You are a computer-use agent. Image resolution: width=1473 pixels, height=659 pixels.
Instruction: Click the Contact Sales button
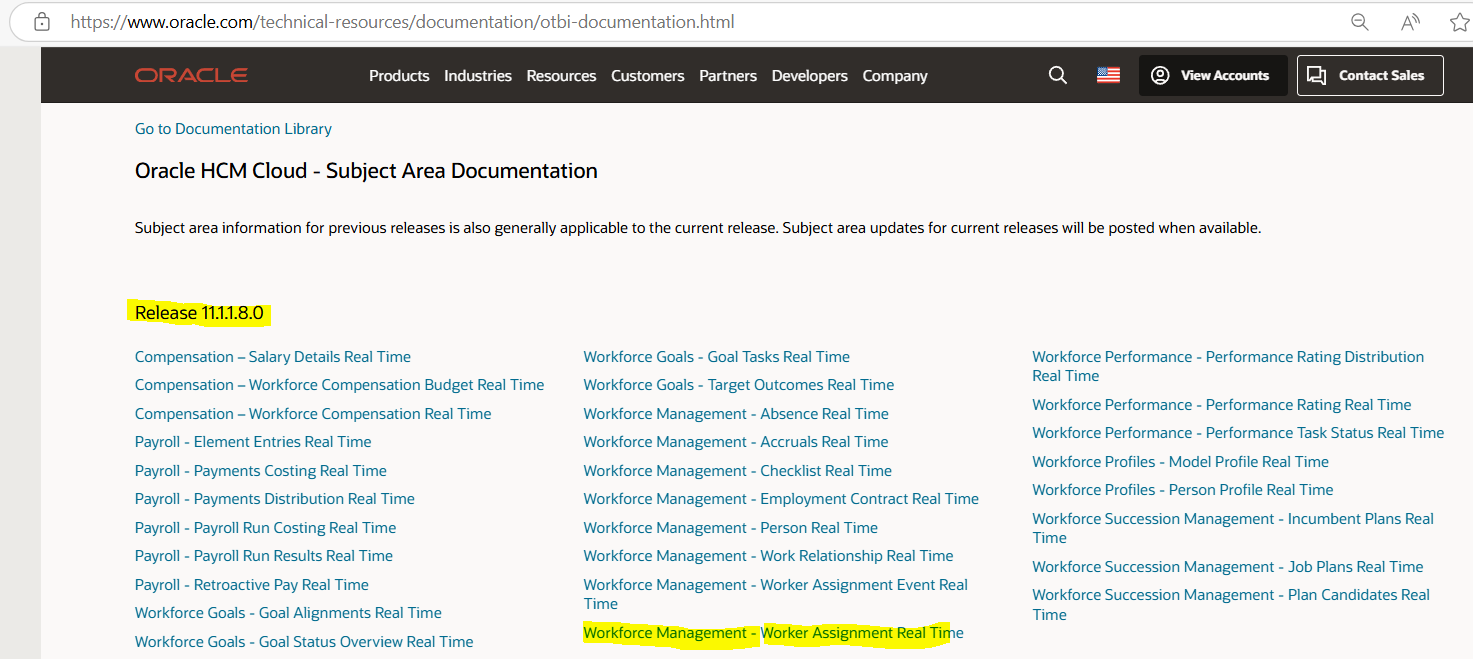[x=1370, y=75]
